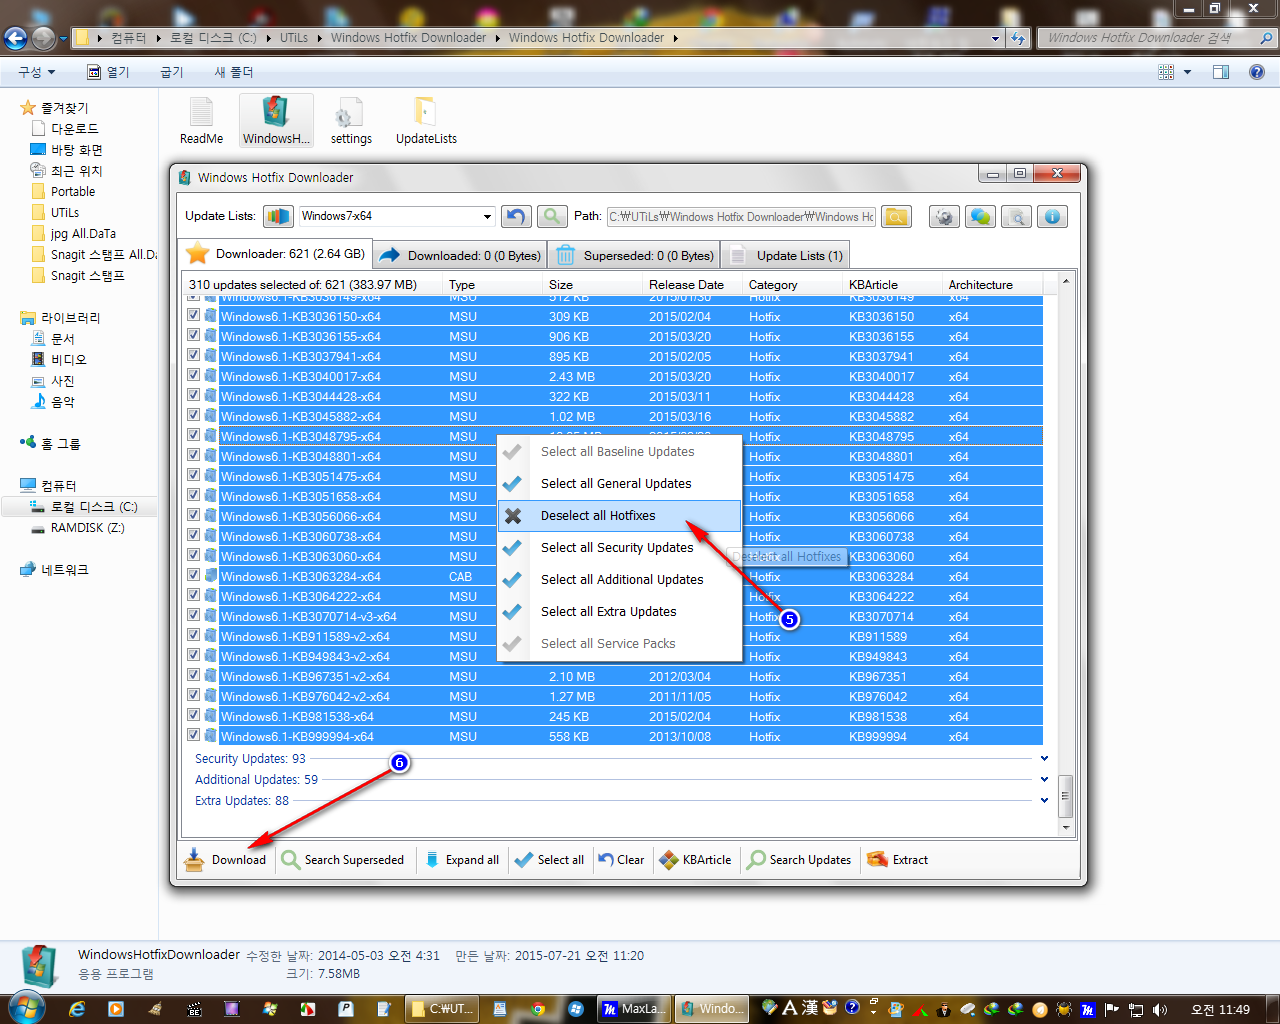This screenshot has width=1280, height=1024.
Task: Click the undo/refresh arrow icon next to Windows7x64
Action: pos(516,216)
